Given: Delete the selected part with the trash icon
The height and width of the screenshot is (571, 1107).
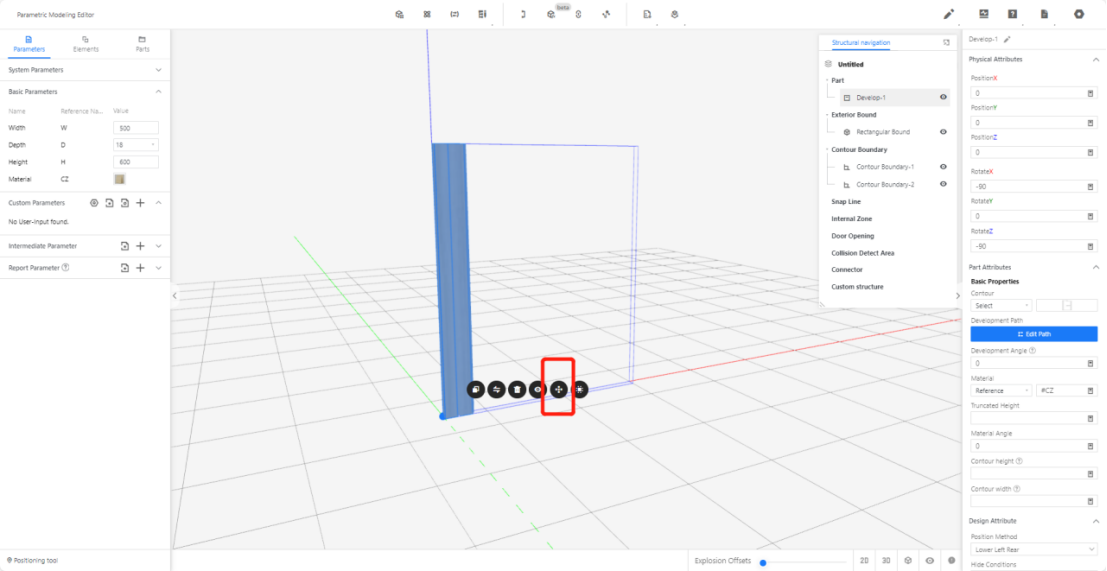Looking at the screenshot, I should click(517, 389).
